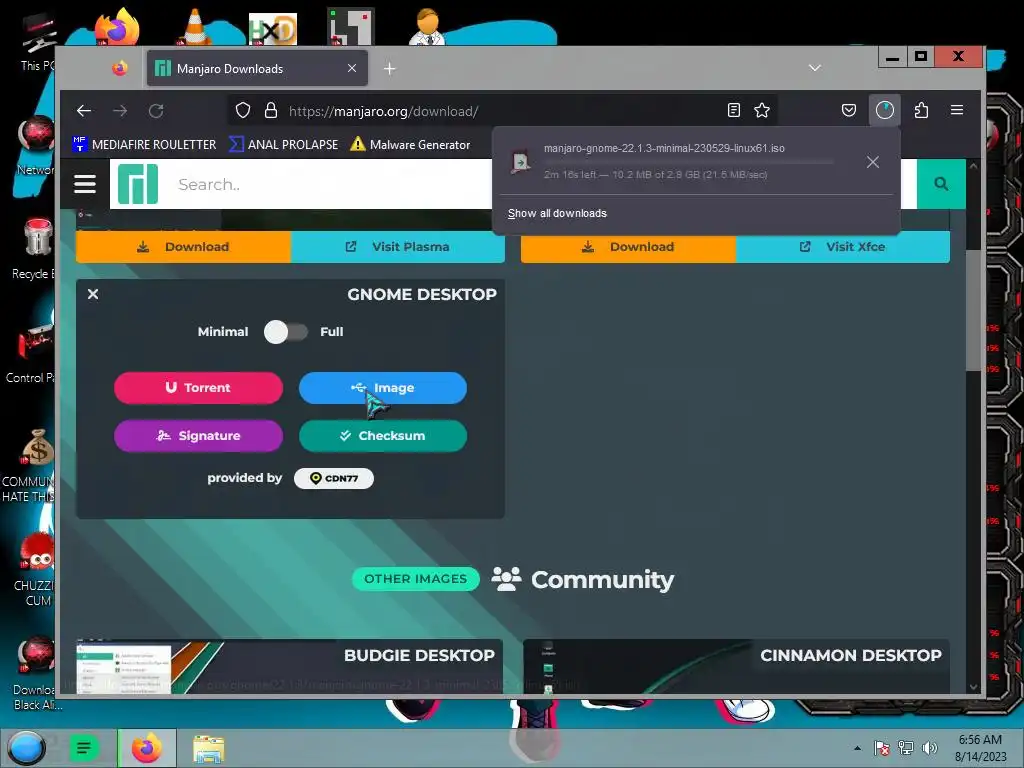Screen dimensions: 1024x768
Task: Click the GNOME Torrent button
Action: [199, 388]
